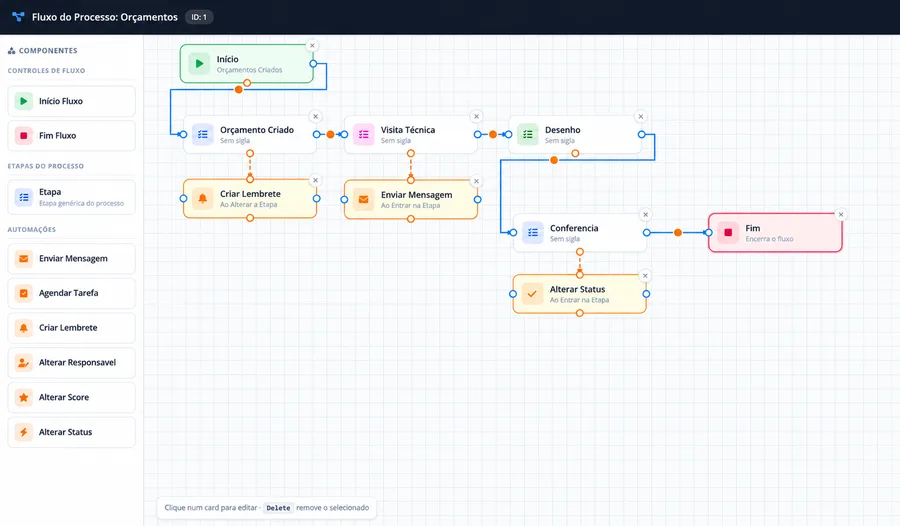Screen dimensions: 900x526
Task: Select the Fim Fluxo component card
Action: (x=72, y=136)
